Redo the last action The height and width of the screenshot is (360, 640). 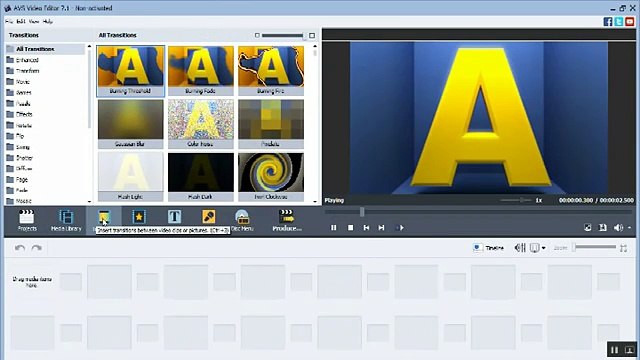tap(37, 248)
